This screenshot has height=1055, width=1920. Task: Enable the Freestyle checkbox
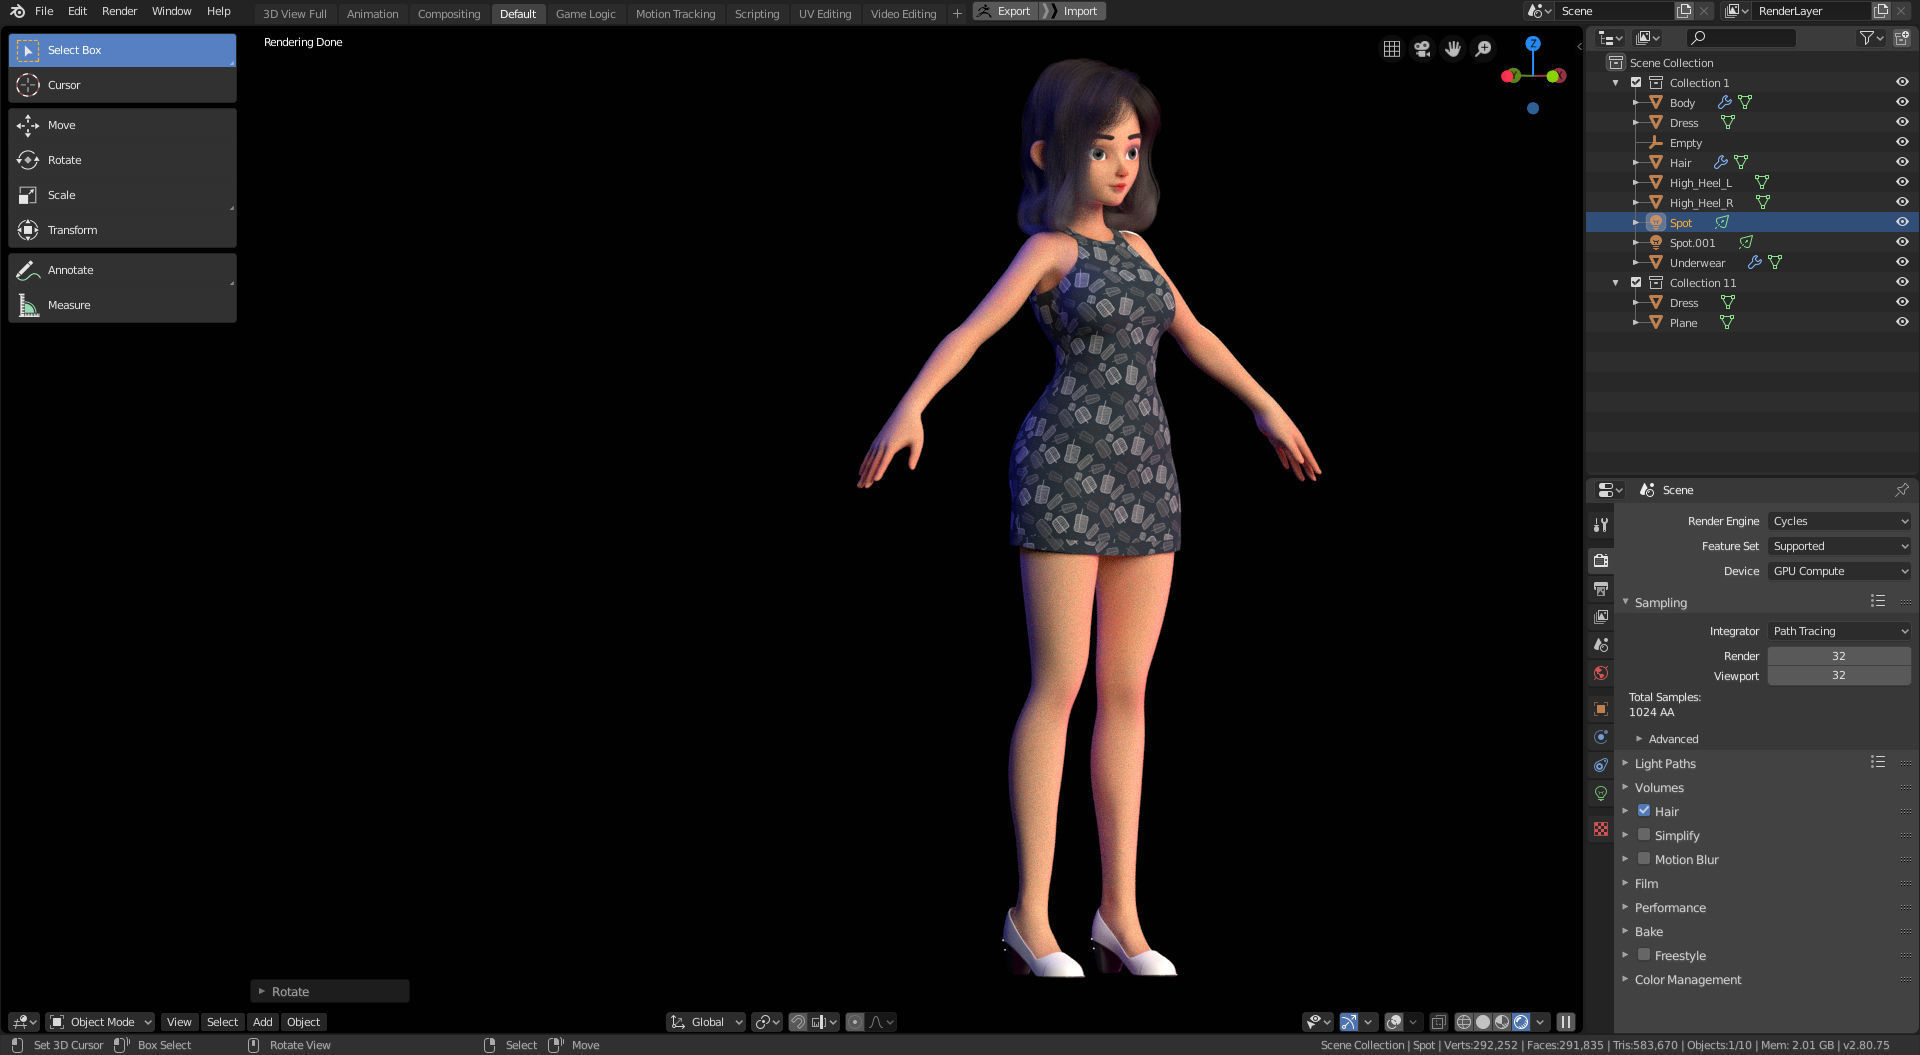pyautogui.click(x=1644, y=955)
